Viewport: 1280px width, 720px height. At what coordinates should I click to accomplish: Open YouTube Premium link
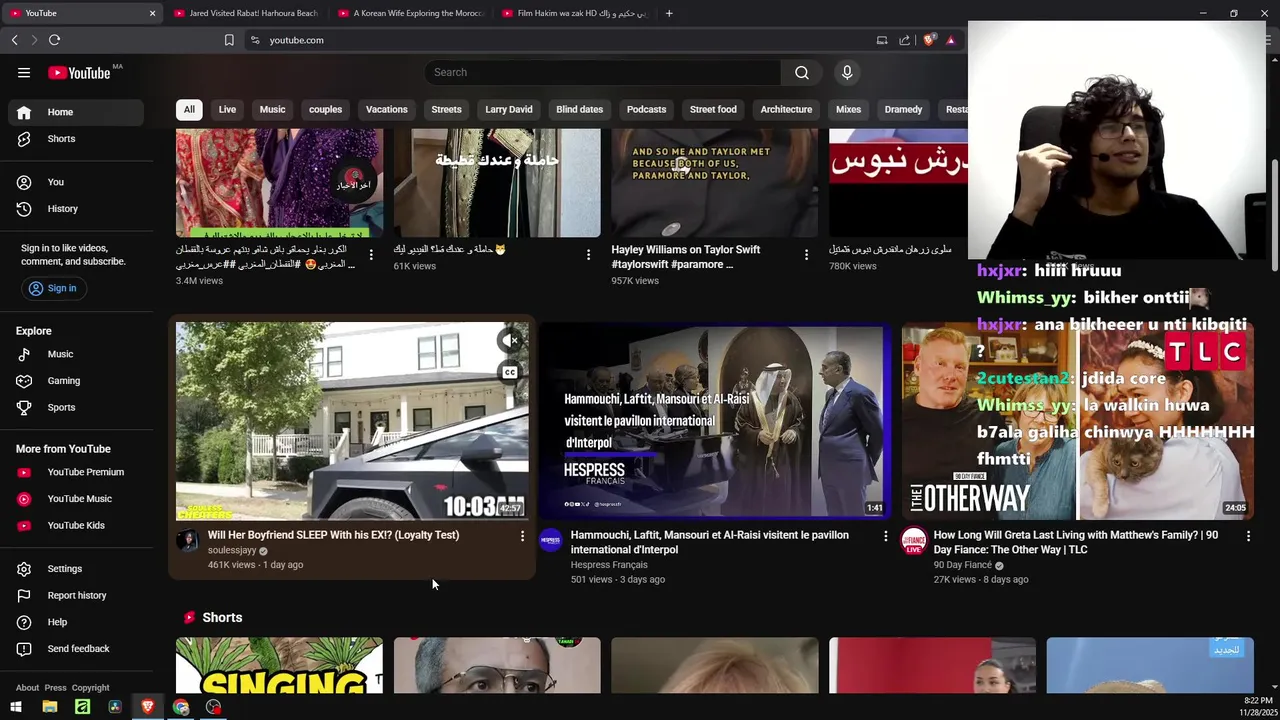point(78,472)
